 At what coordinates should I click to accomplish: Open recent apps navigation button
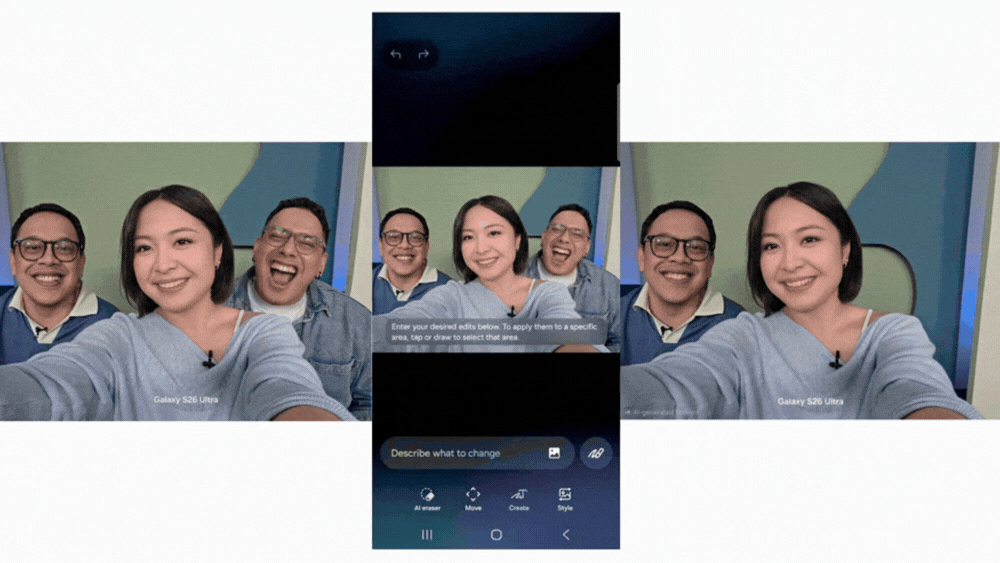pyautogui.click(x=427, y=535)
